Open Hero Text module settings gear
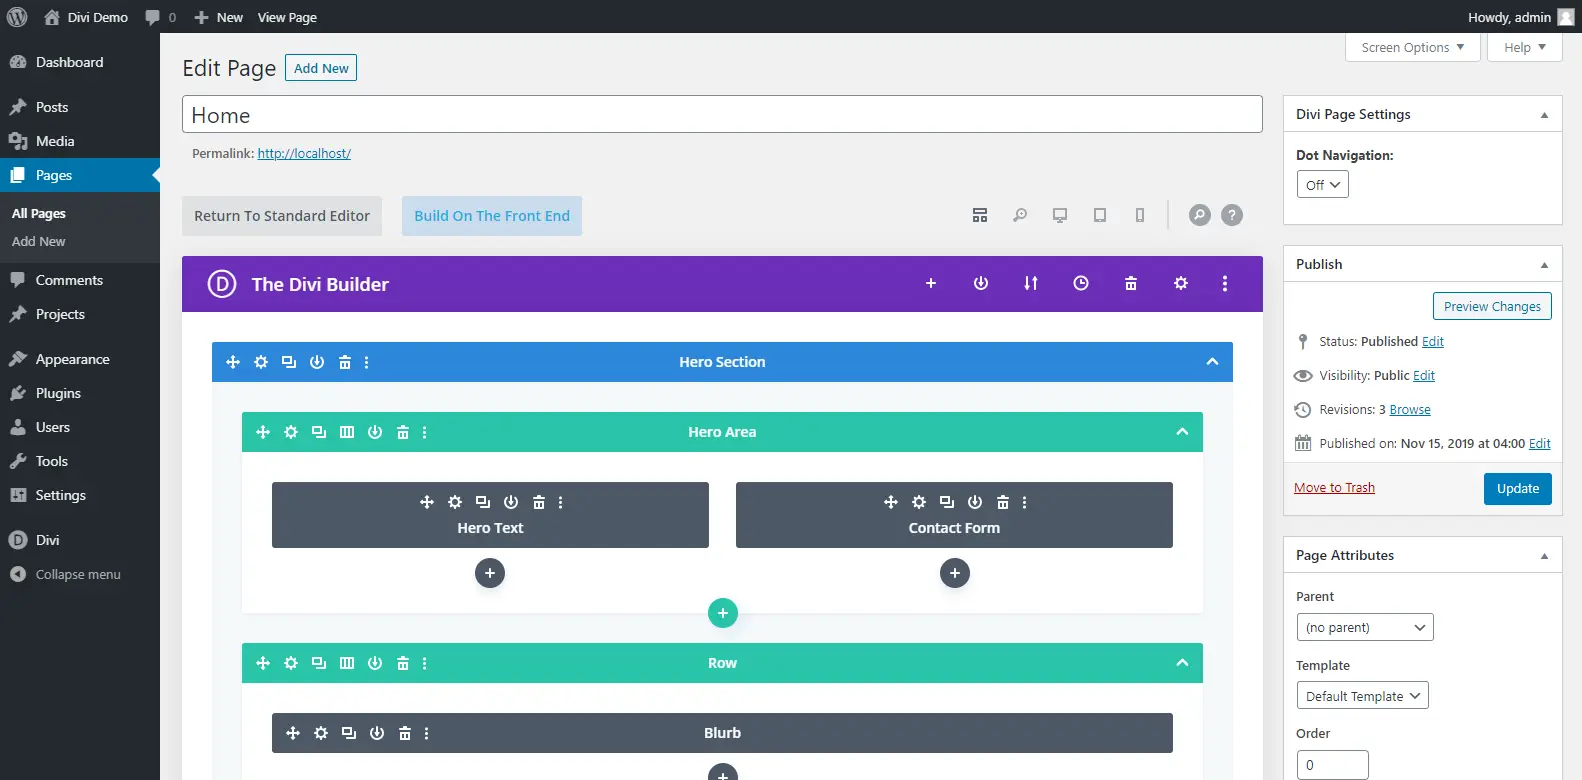 (455, 502)
